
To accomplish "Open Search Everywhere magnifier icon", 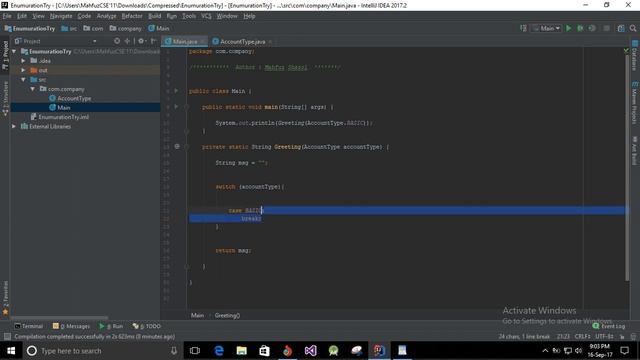I will (633, 28).
